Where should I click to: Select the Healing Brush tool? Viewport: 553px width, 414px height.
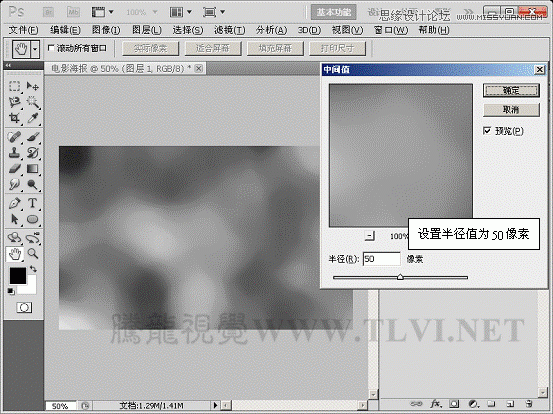click(14, 137)
